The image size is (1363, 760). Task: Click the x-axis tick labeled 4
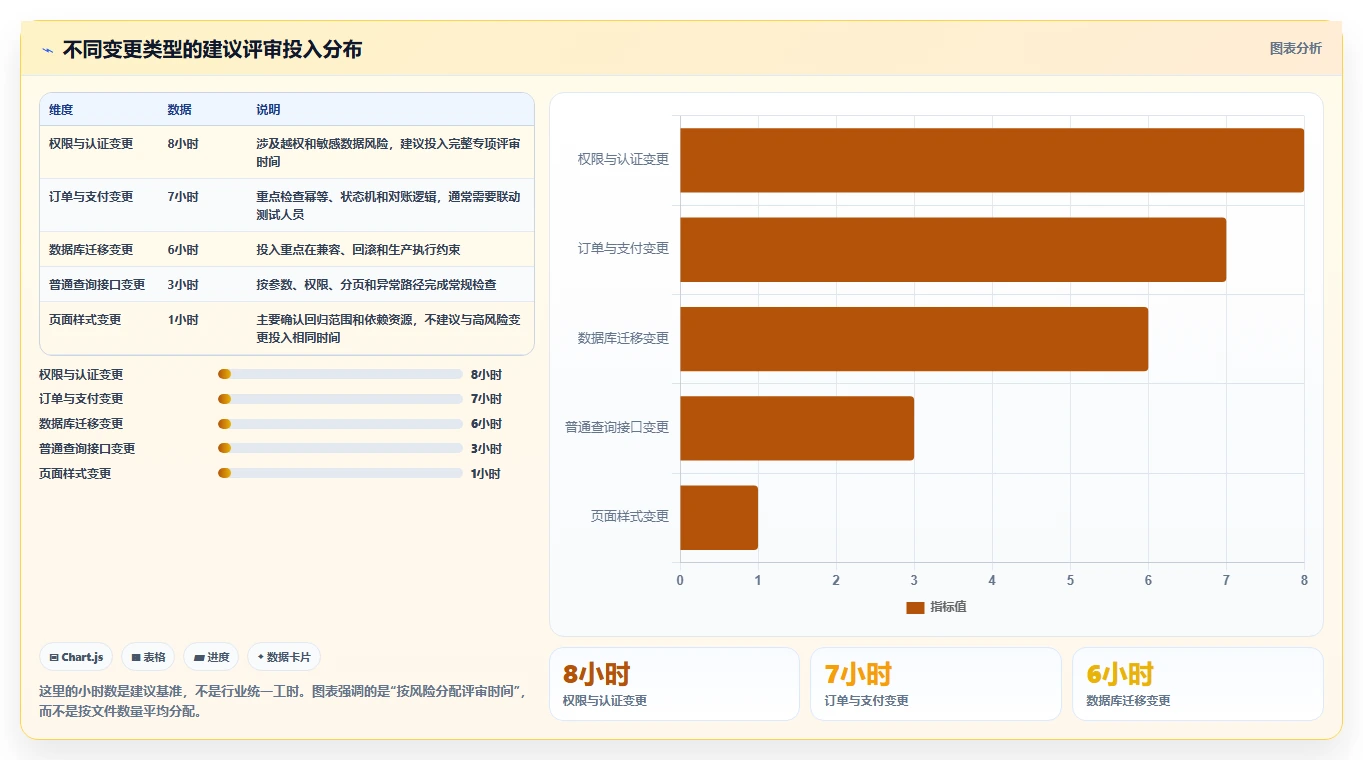(x=992, y=581)
